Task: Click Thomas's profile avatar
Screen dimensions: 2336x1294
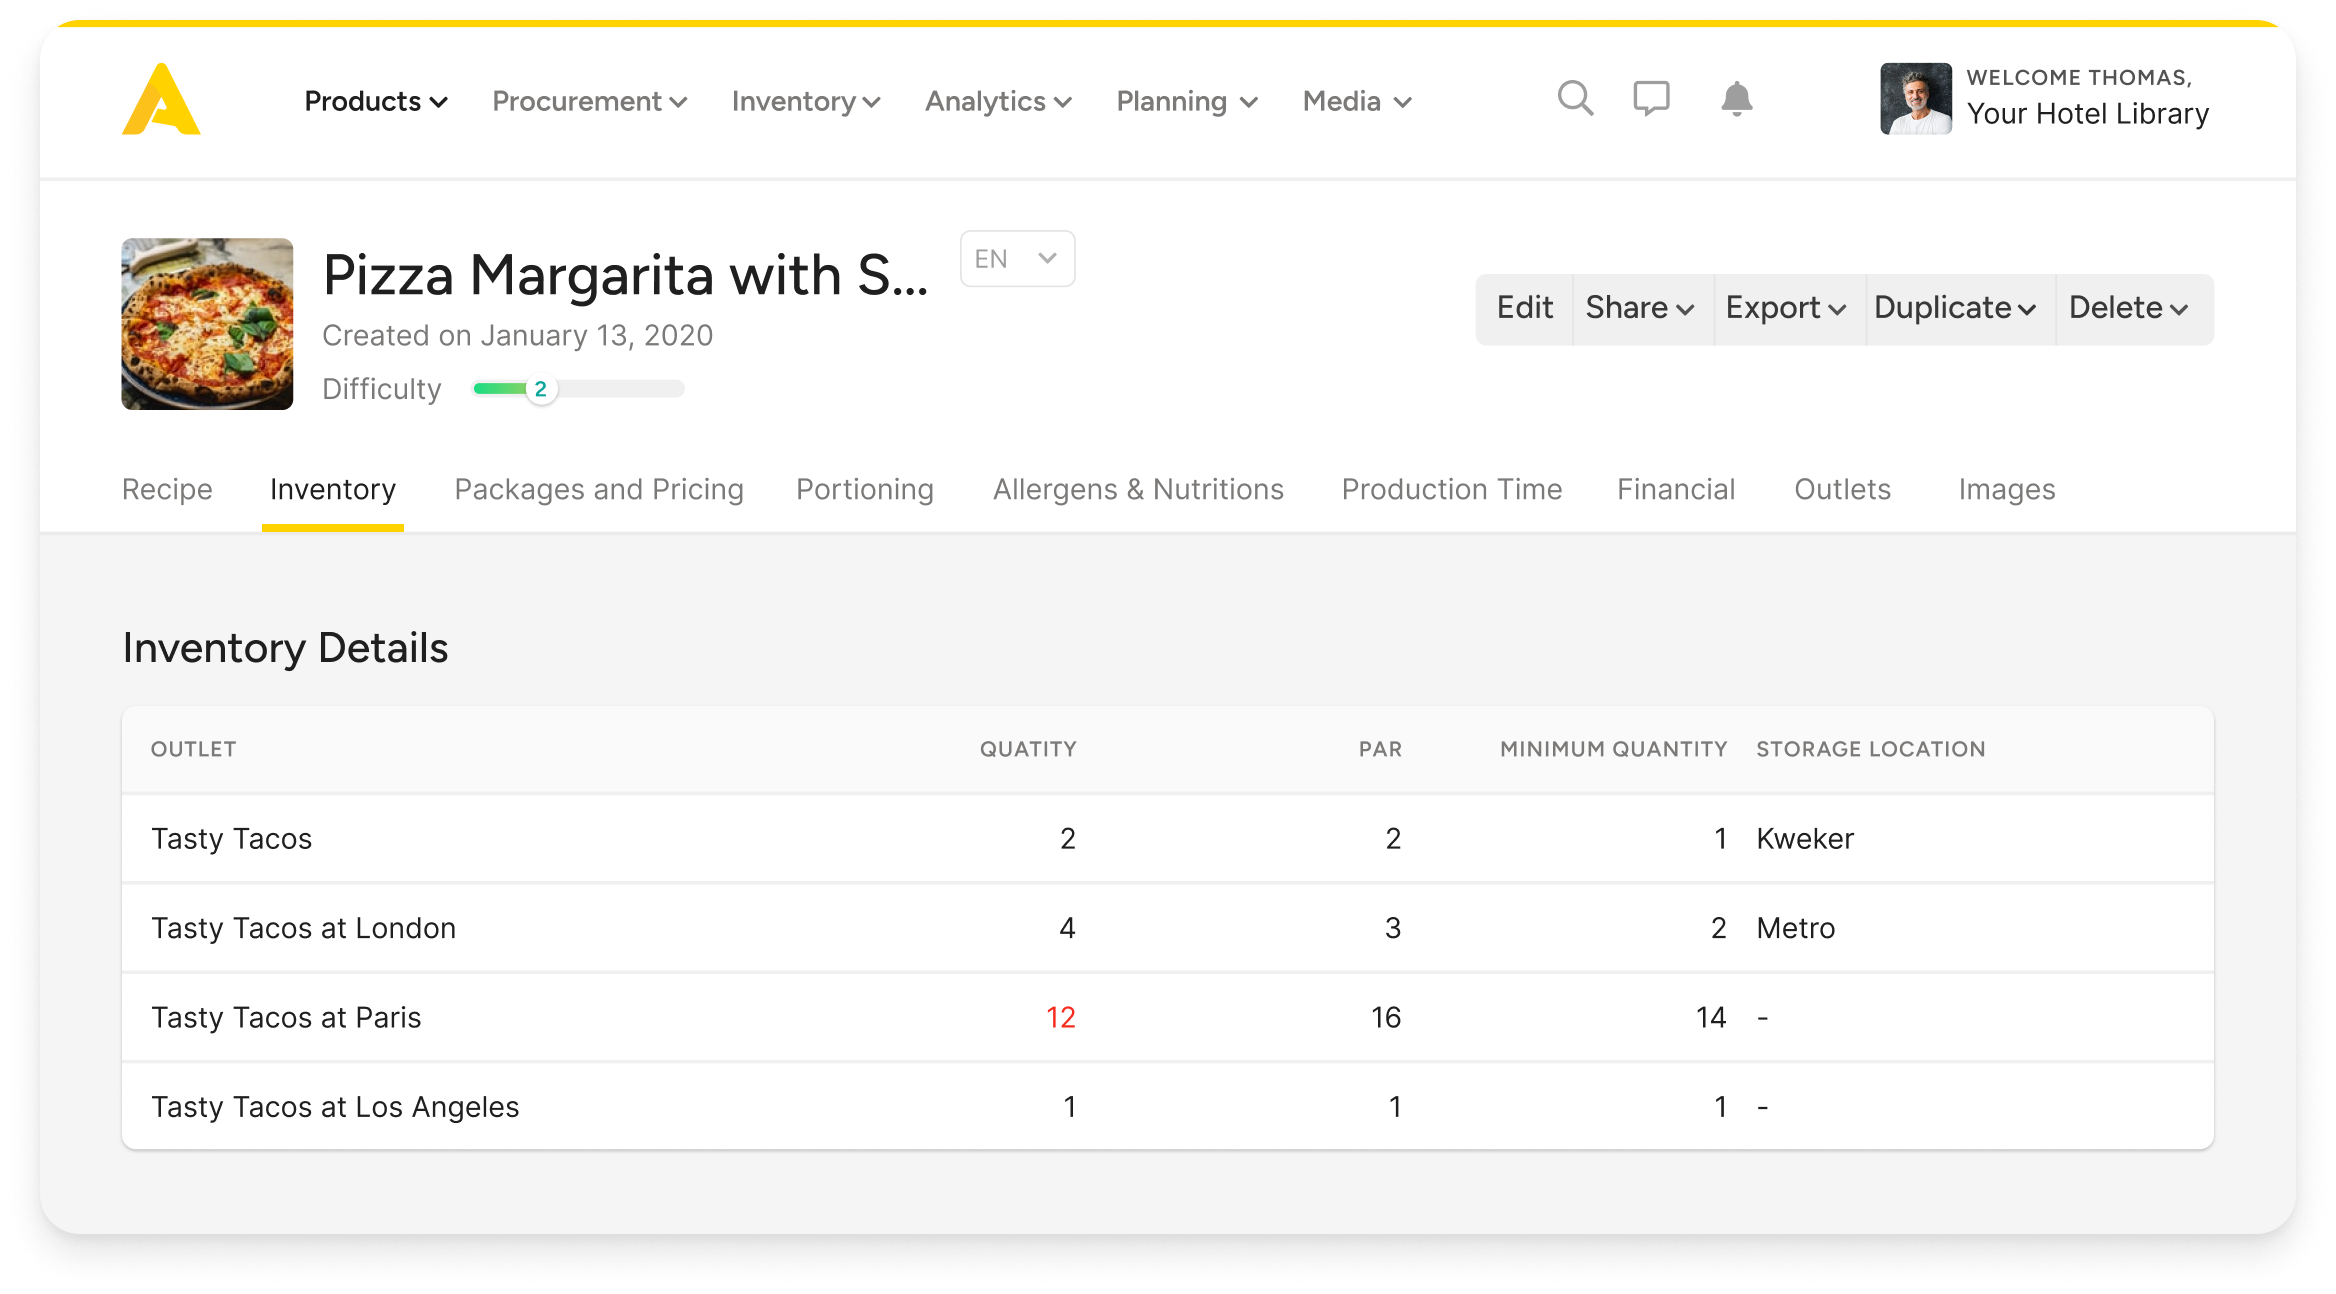Action: coord(1915,99)
